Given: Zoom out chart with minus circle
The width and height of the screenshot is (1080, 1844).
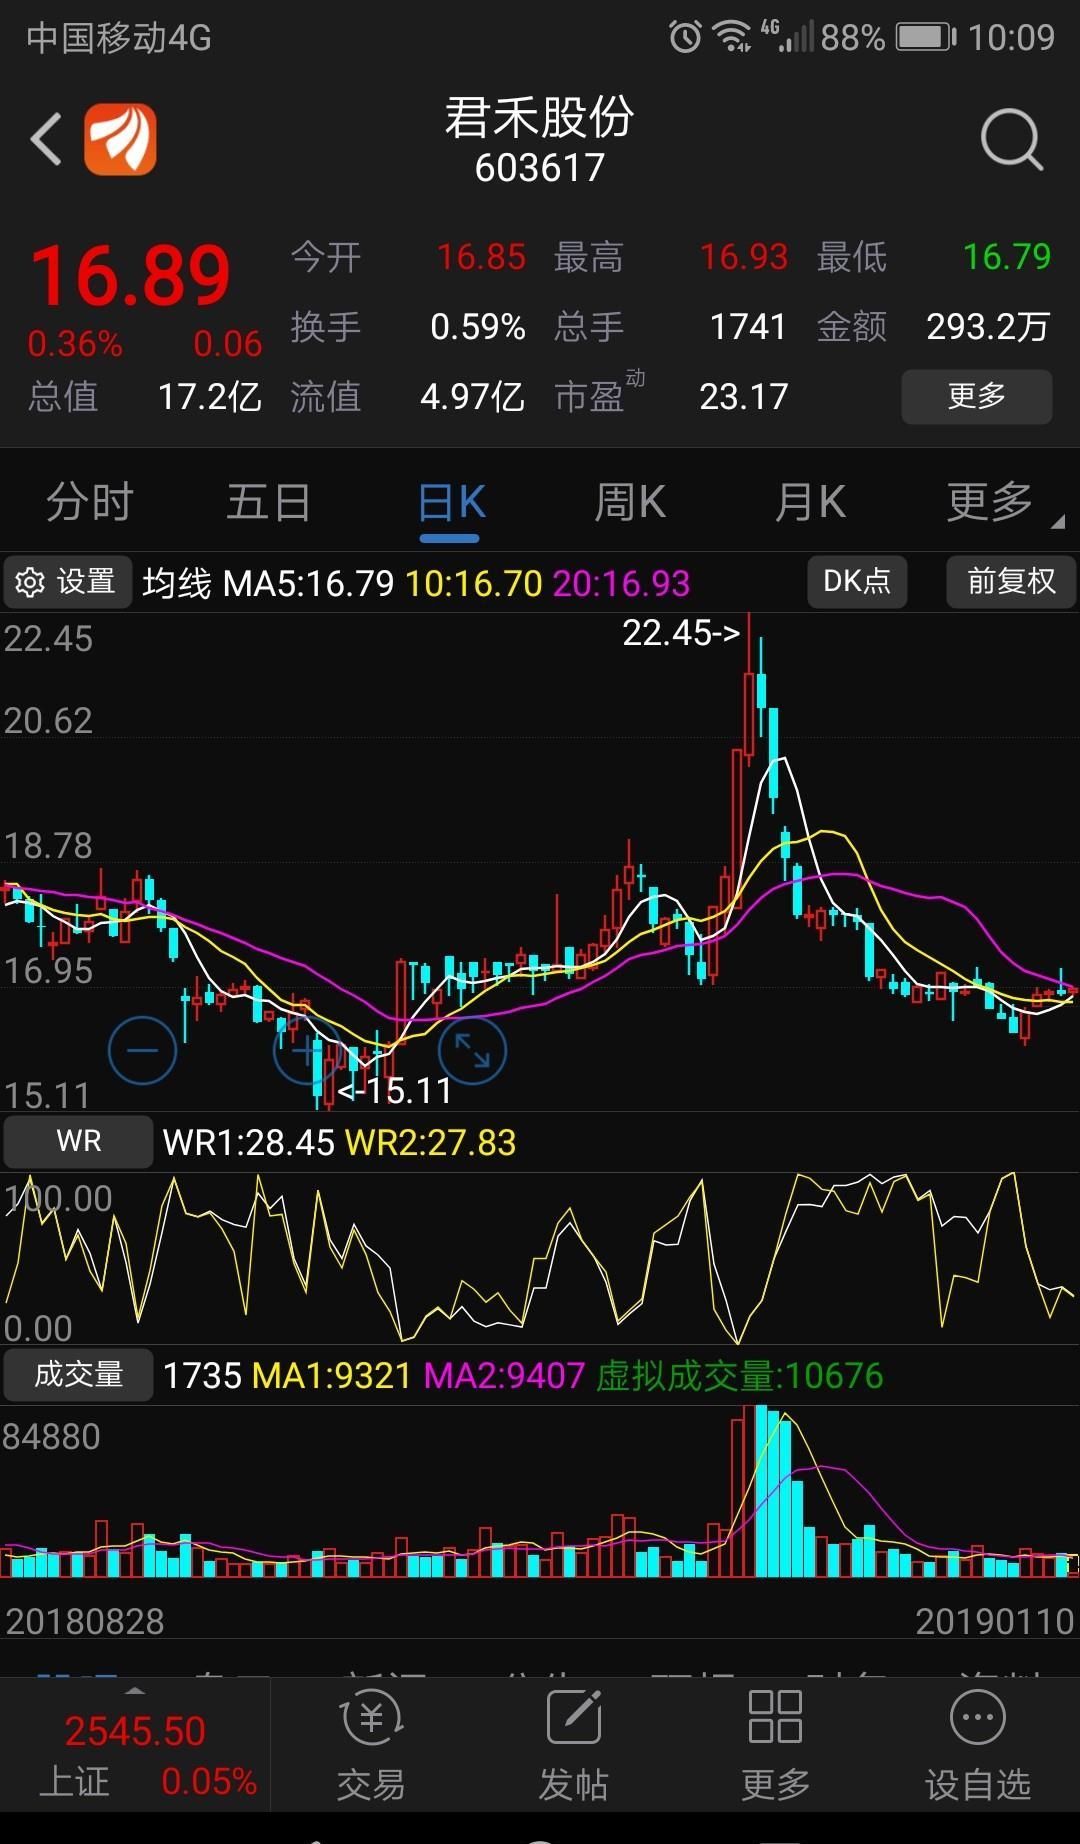Looking at the screenshot, I should point(142,1050).
